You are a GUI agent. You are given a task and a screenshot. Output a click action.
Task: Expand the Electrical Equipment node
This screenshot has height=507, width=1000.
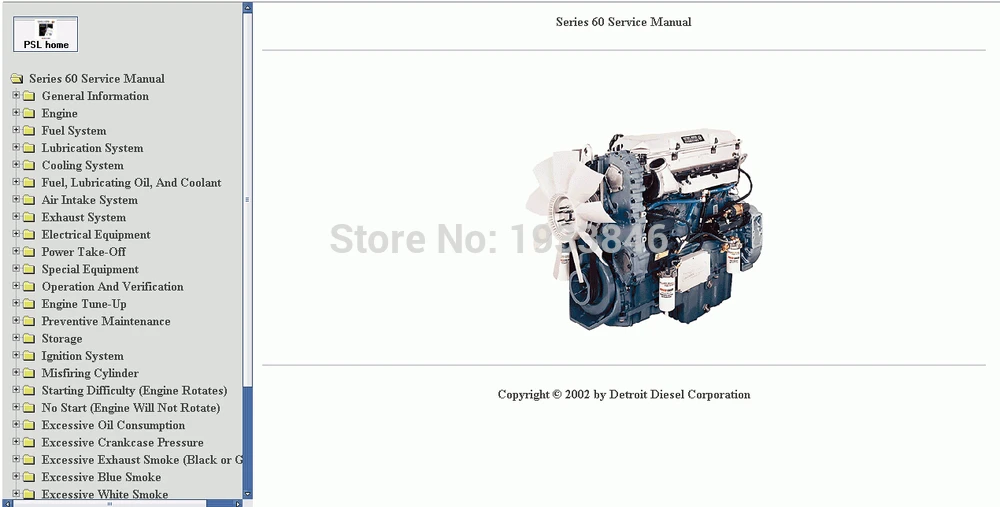point(16,233)
